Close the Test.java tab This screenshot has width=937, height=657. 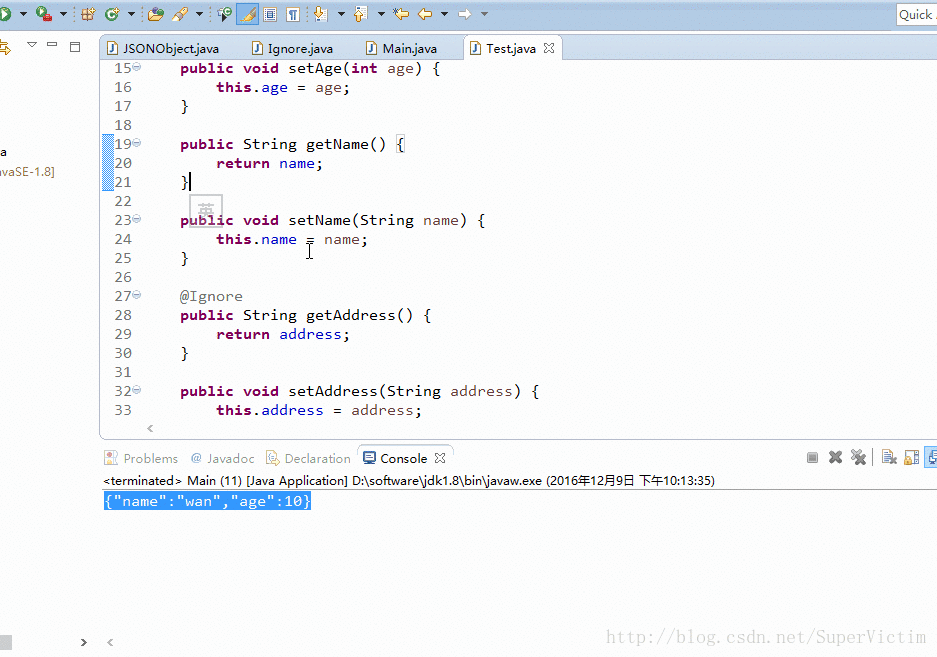point(549,48)
